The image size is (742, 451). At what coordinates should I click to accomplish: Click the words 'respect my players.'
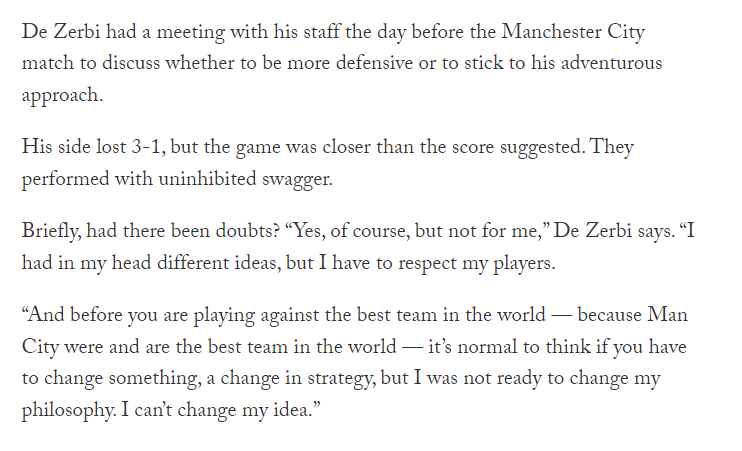point(477,264)
